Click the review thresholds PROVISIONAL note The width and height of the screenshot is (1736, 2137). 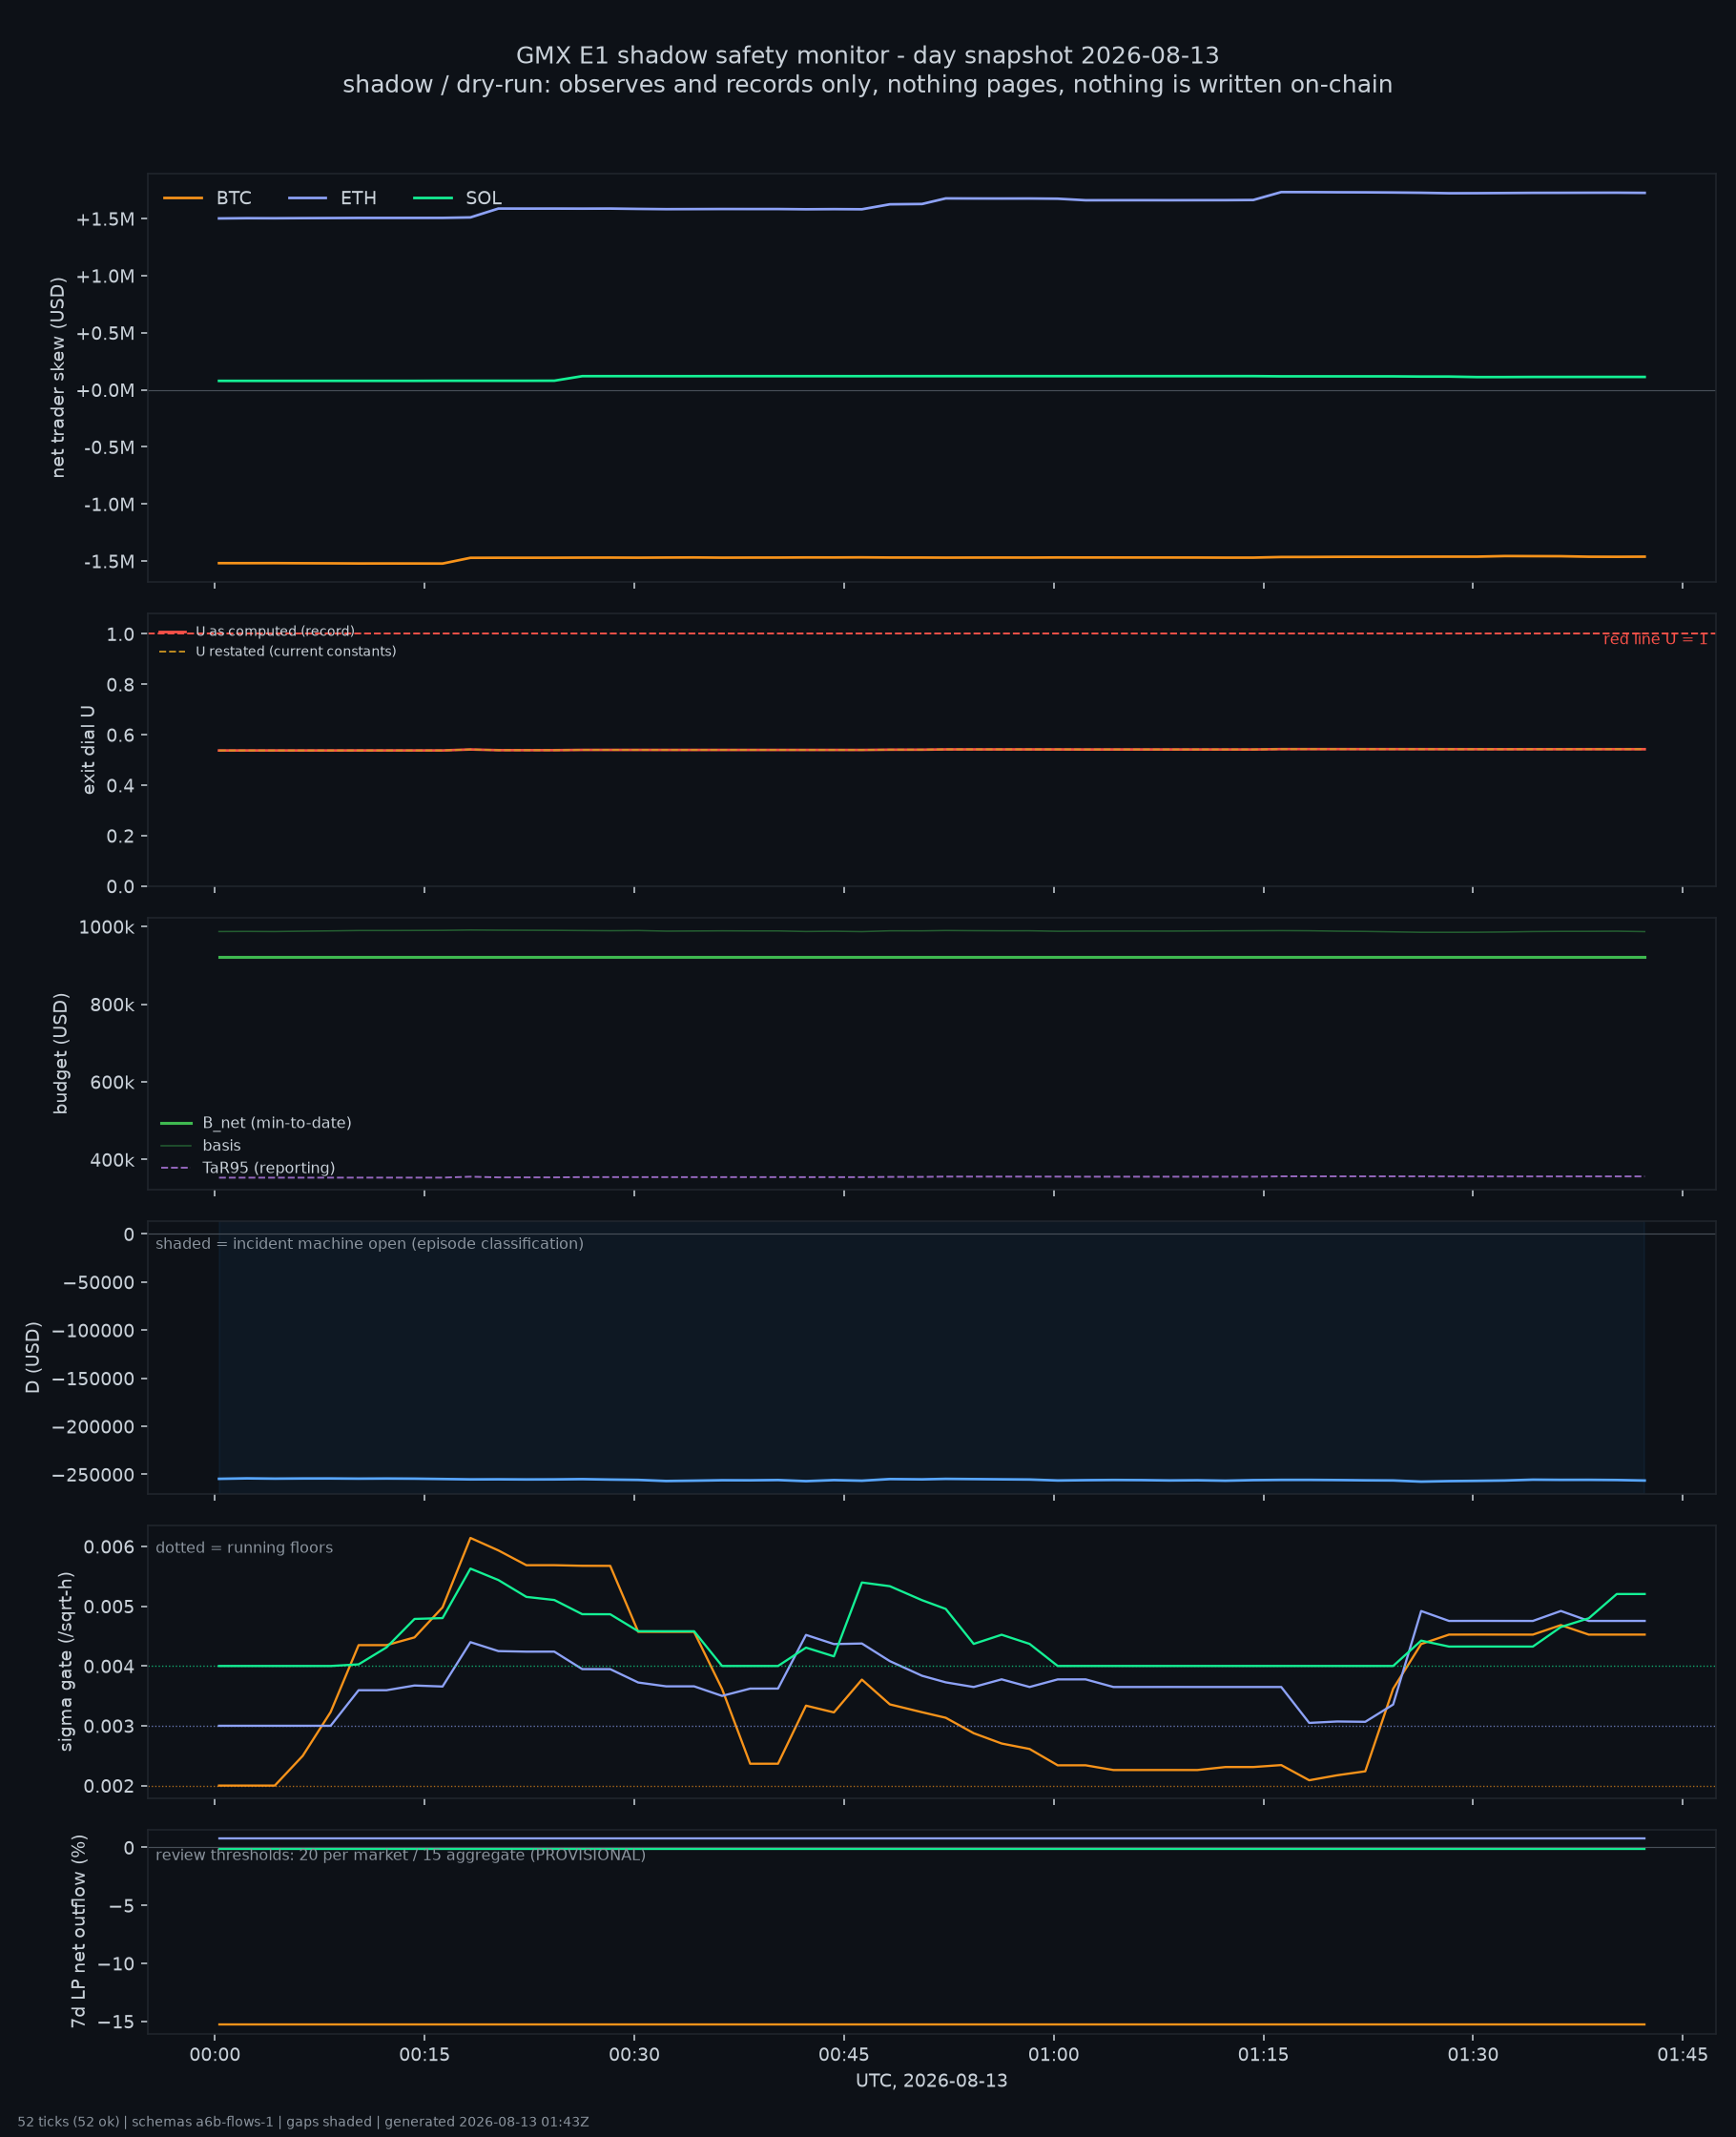click(400, 1855)
